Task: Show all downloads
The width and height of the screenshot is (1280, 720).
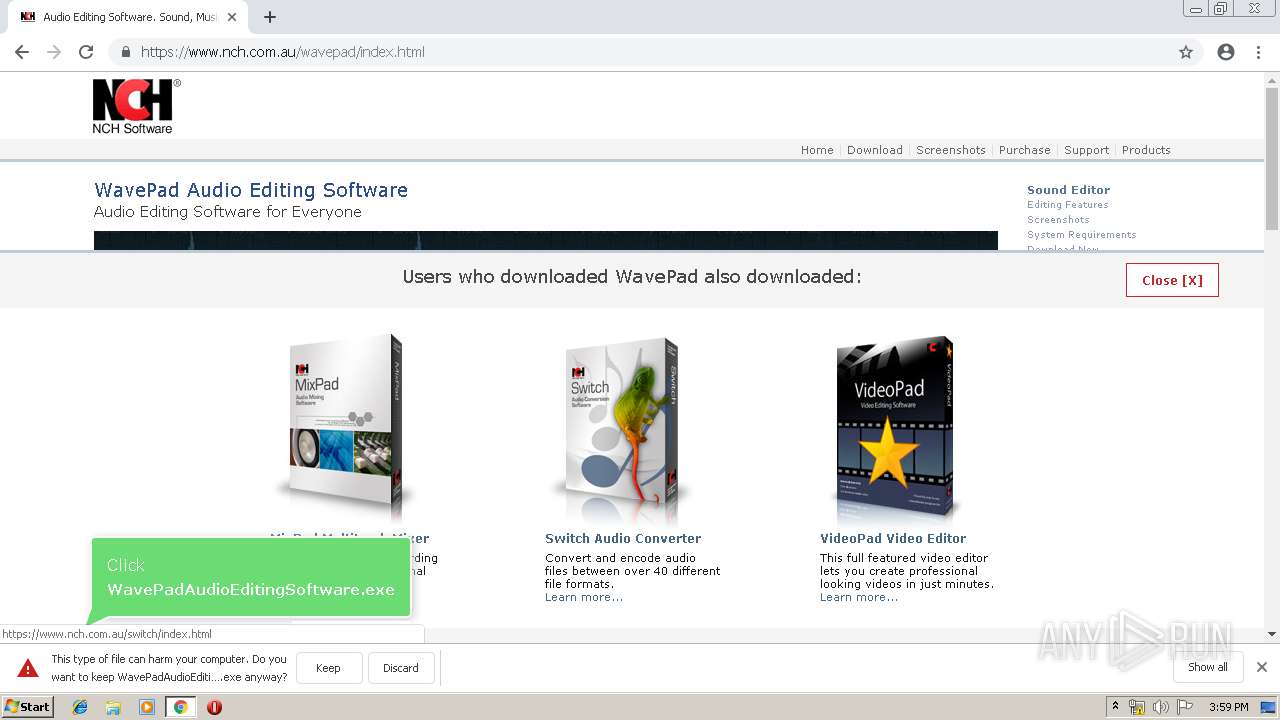Action: pos(1208,667)
